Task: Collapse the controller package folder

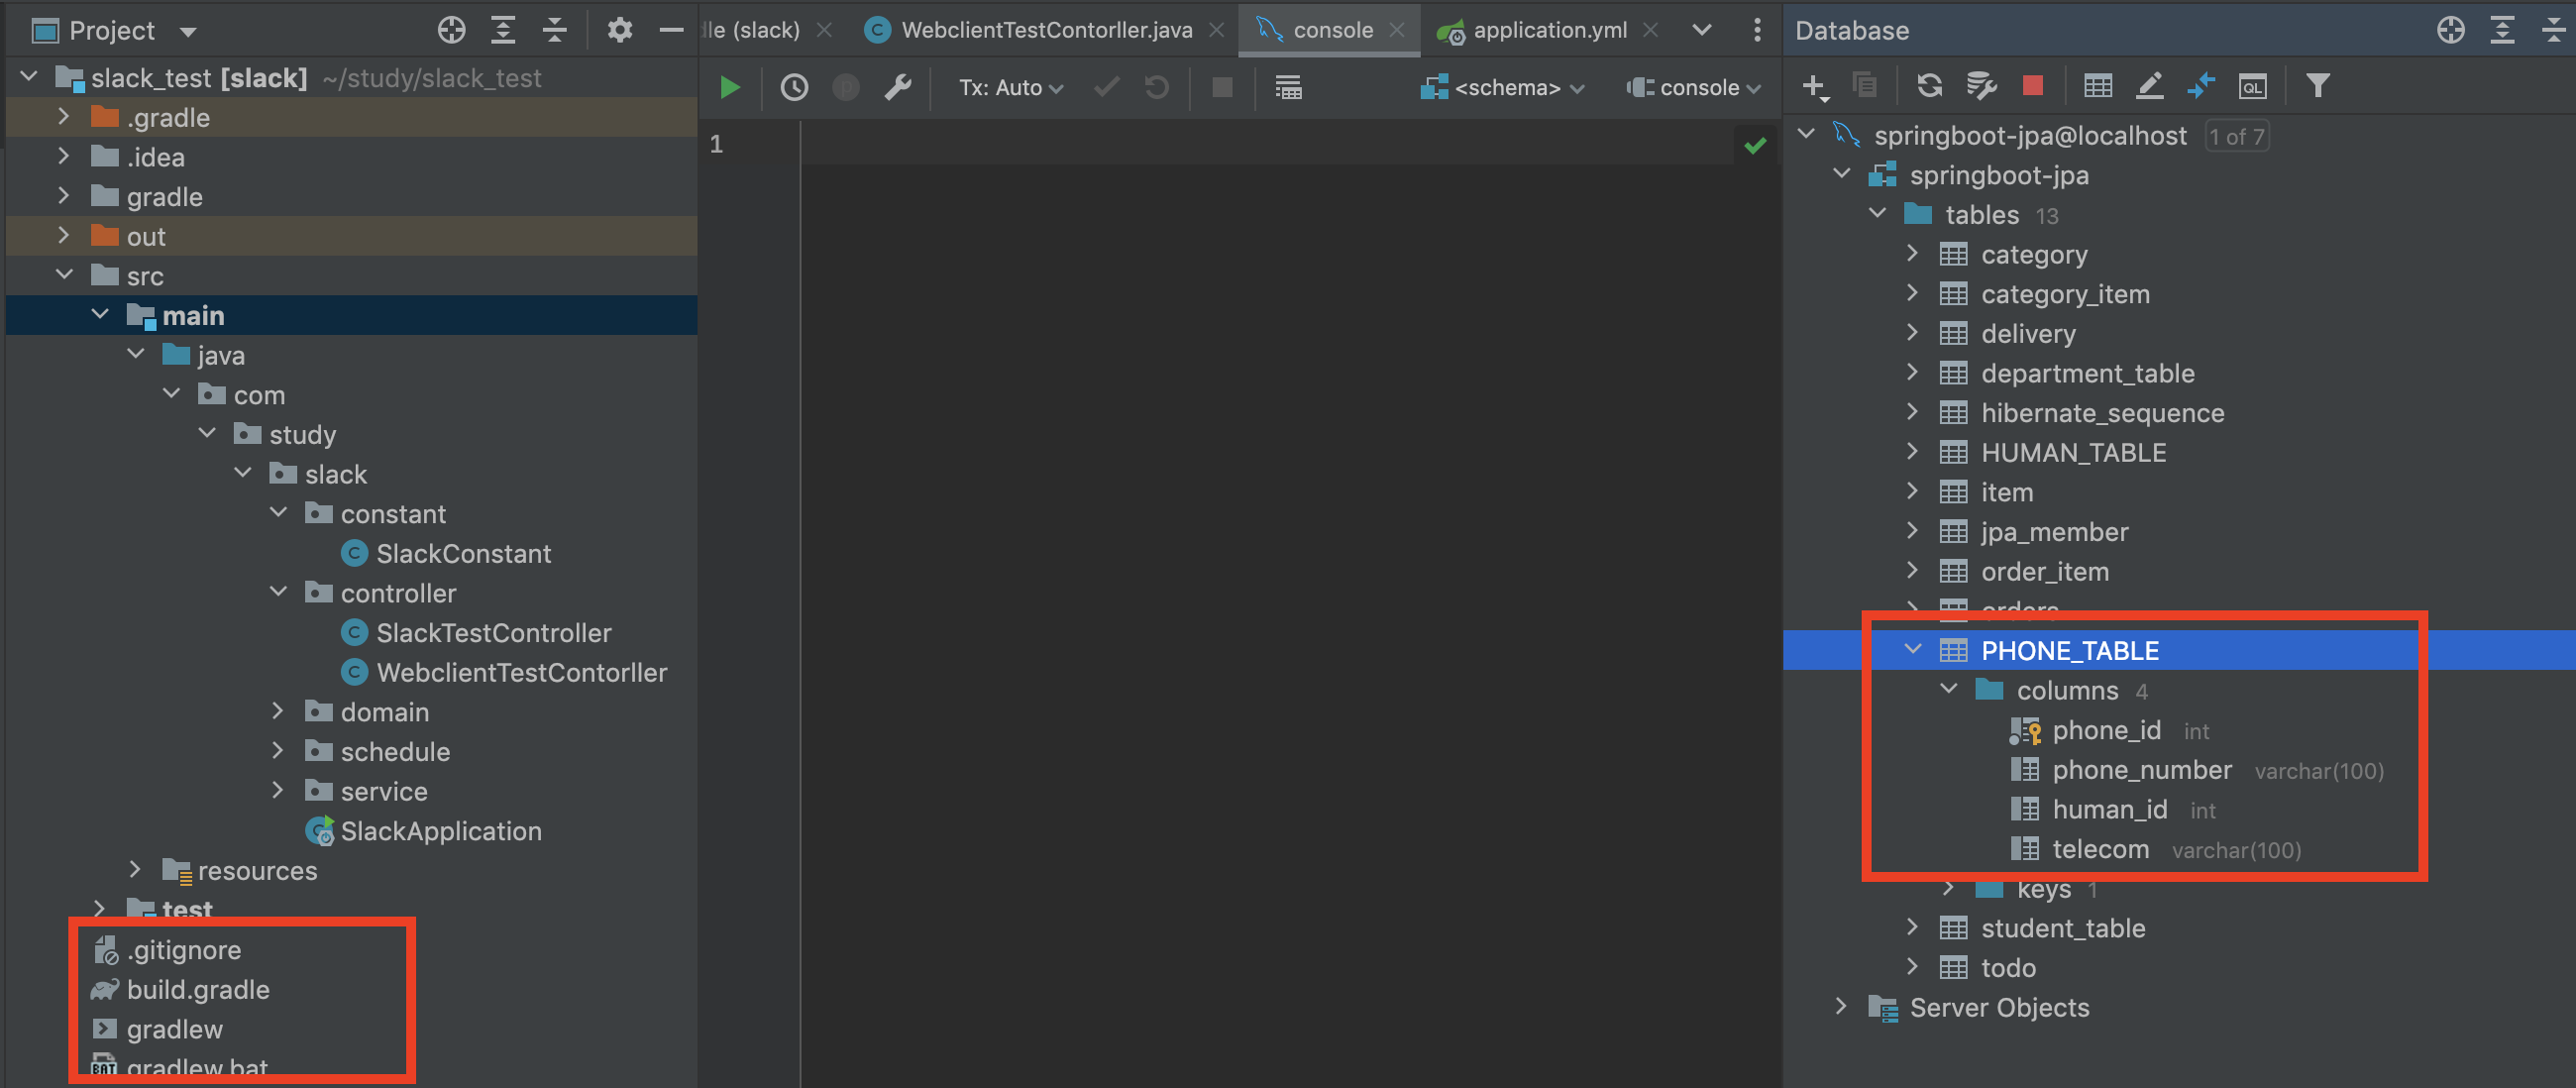Action: [279, 592]
